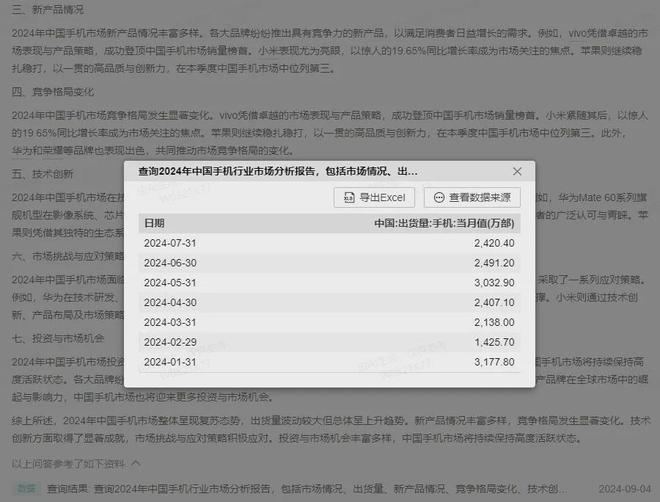Click the ellipsis icon beside 查看数据来源
660x502 pixels.
(439, 197)
